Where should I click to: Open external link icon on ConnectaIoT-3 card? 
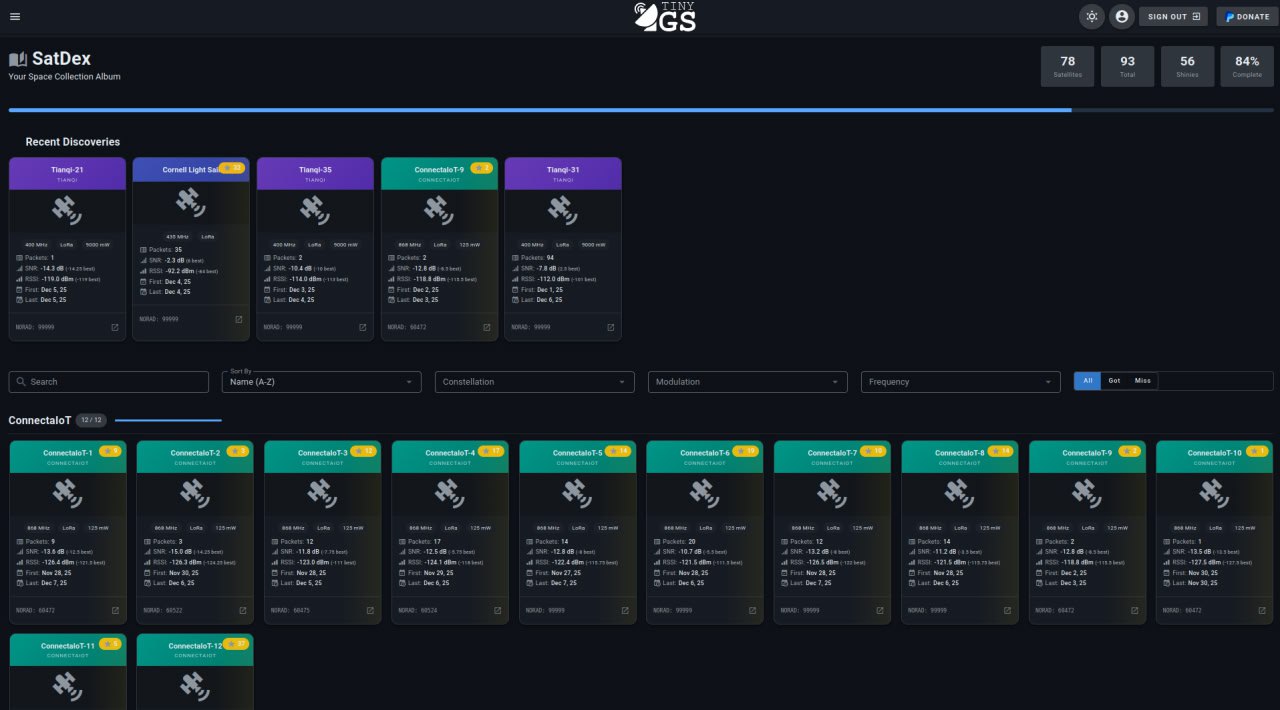370,610
